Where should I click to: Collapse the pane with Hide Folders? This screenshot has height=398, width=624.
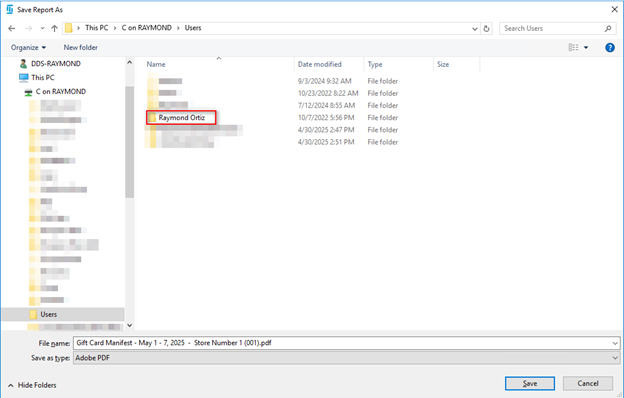(x=32, y=385)
